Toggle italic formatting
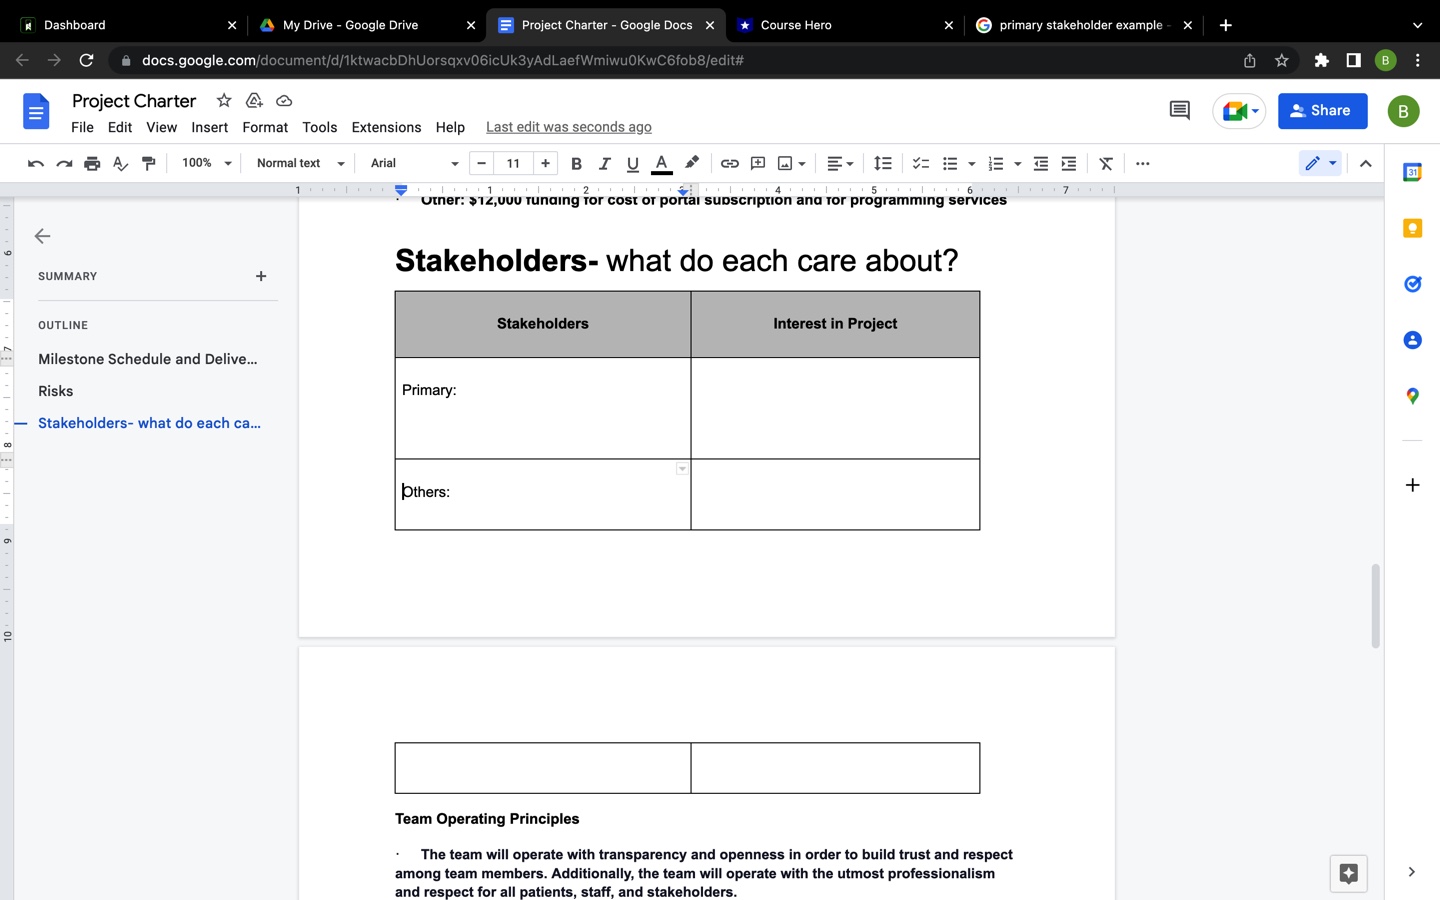Screen dimensions: 1440x900 pos(604,163)
